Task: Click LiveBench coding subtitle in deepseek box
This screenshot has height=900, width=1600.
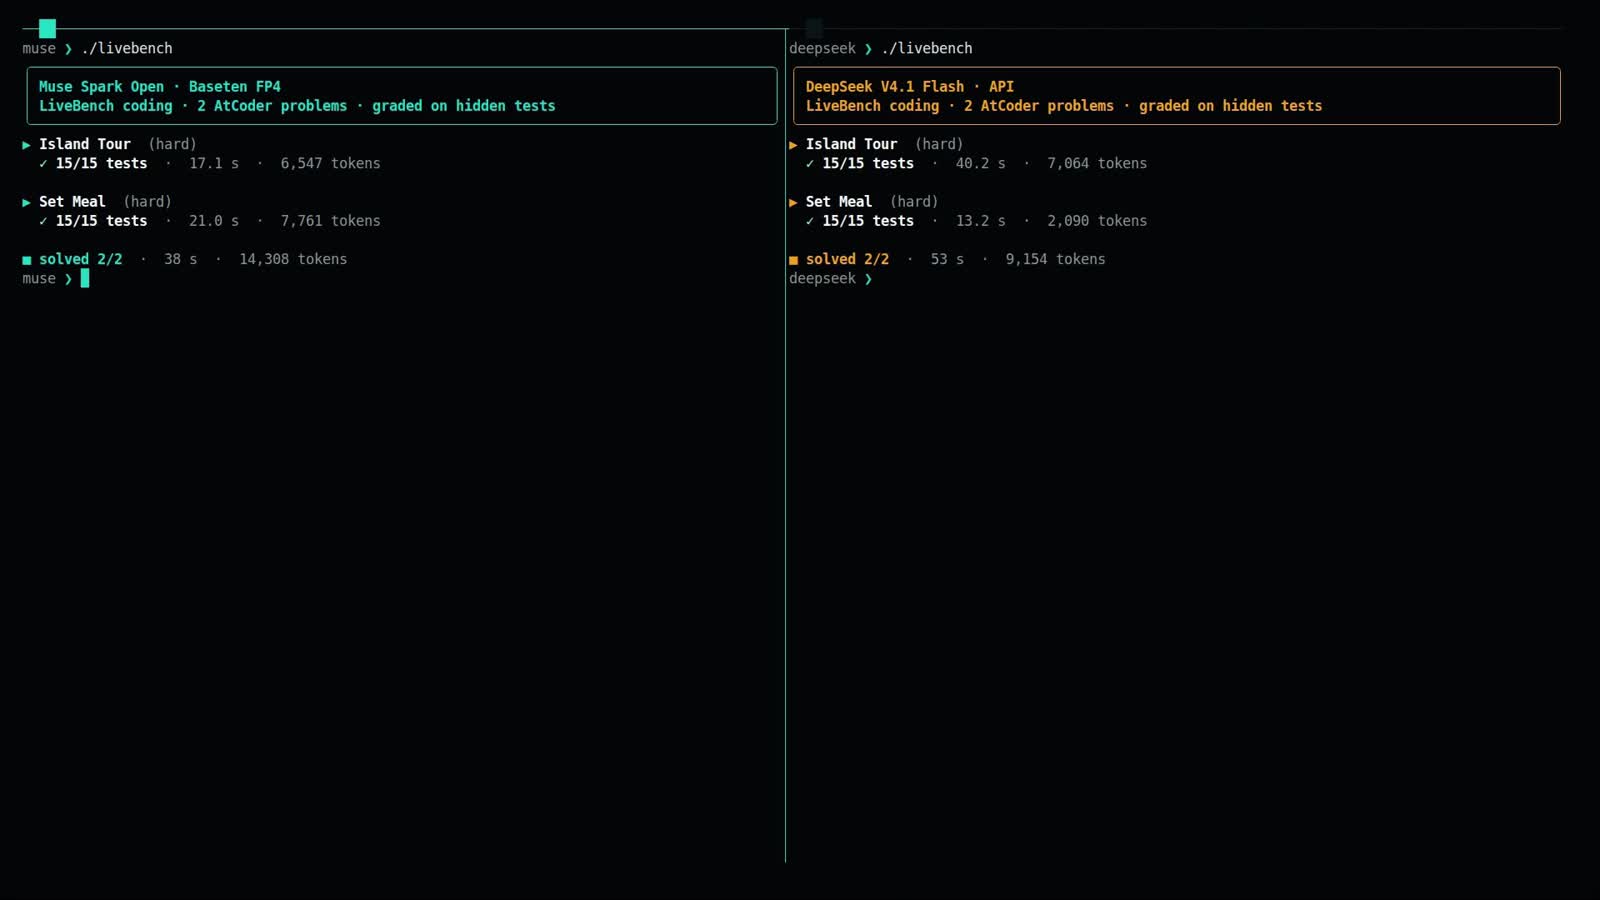Action: (1064, 106)
